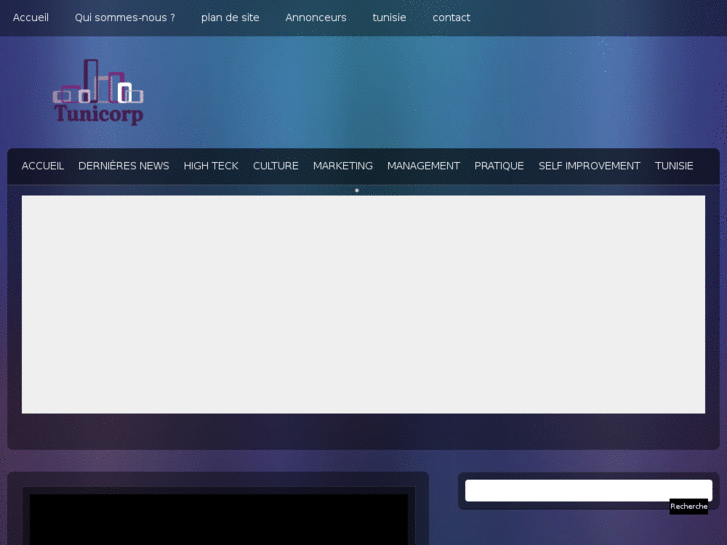This screenshot has height=545, width=727.
Task: Click the large light slideshow banner
Action: point(363,304)
